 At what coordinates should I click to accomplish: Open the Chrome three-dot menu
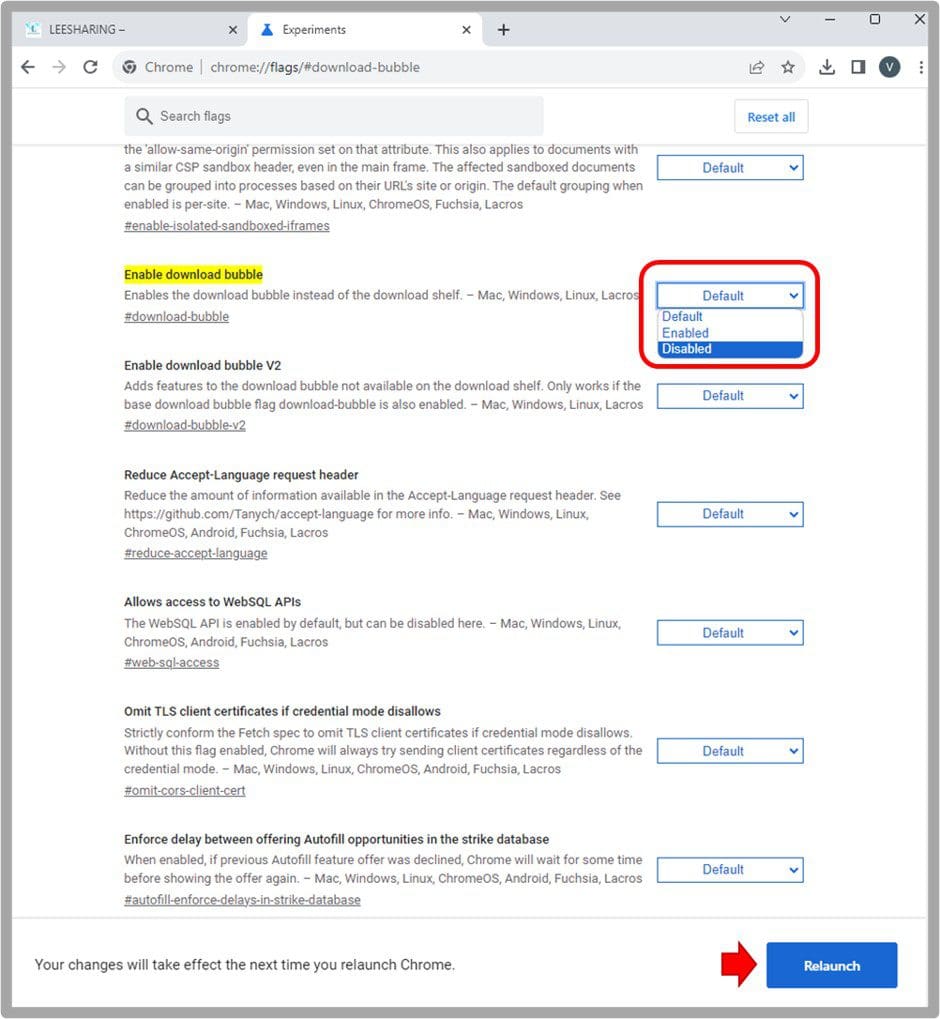920,67
